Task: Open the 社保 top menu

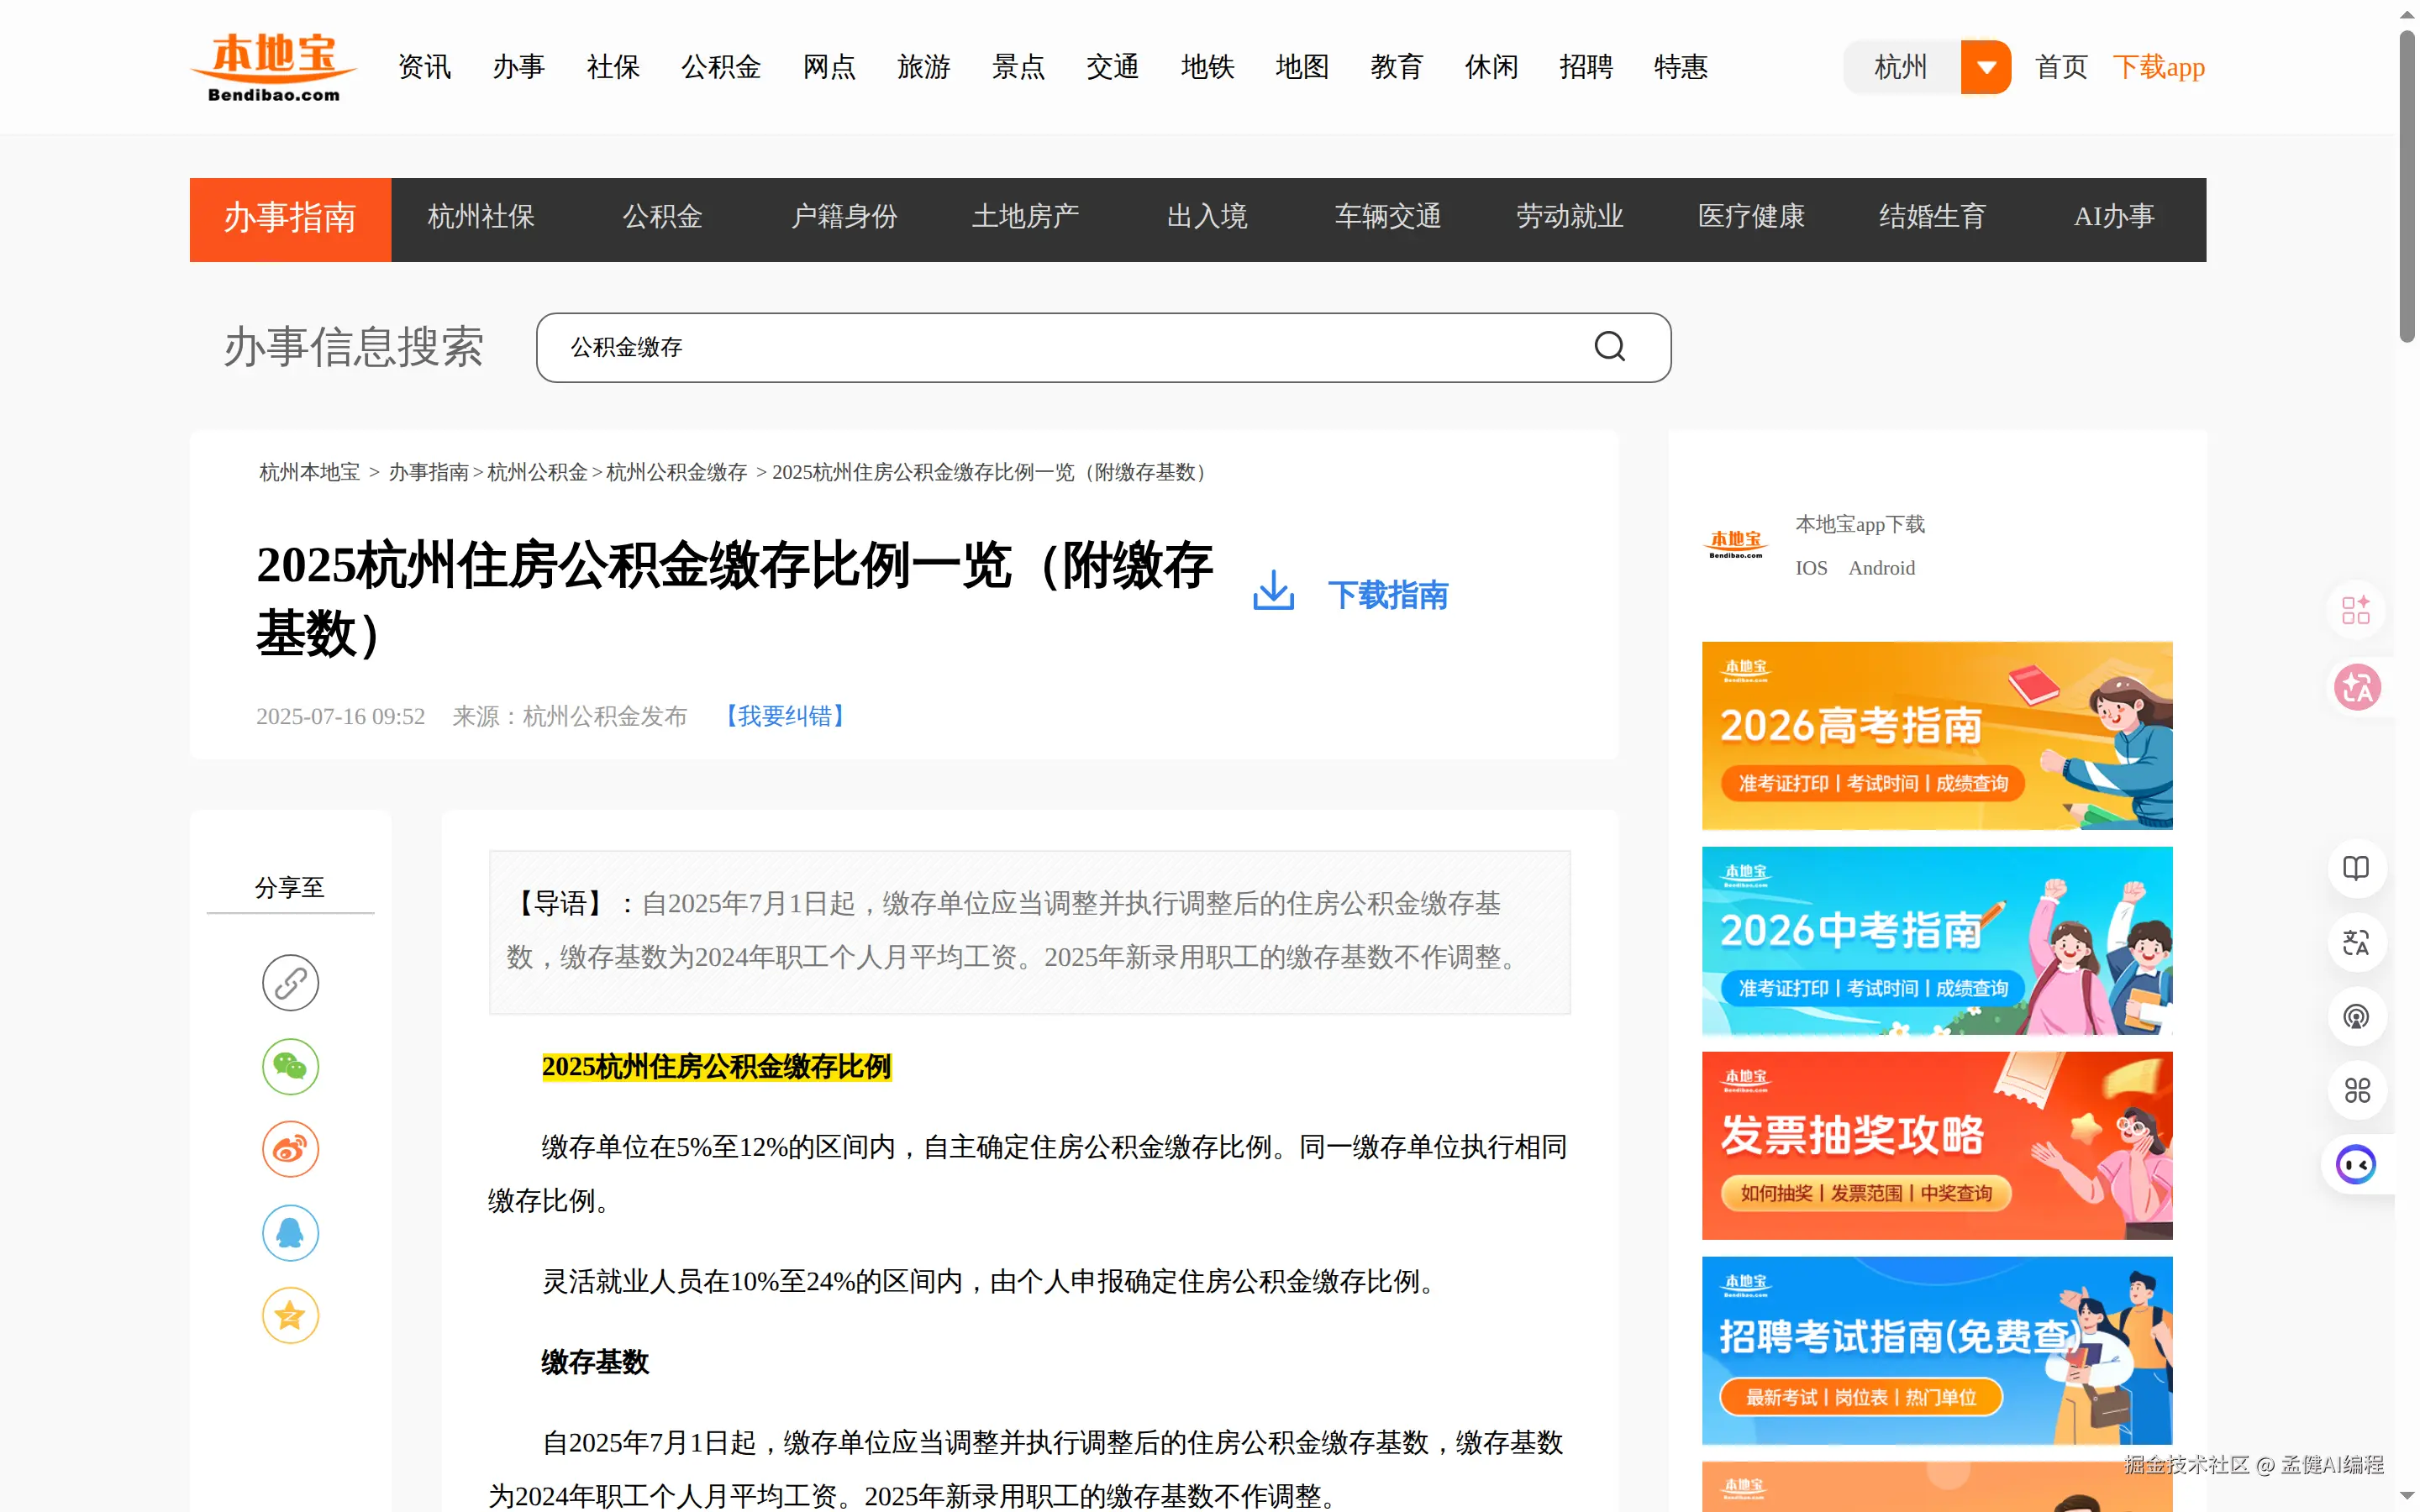Action: click(613, 67)
